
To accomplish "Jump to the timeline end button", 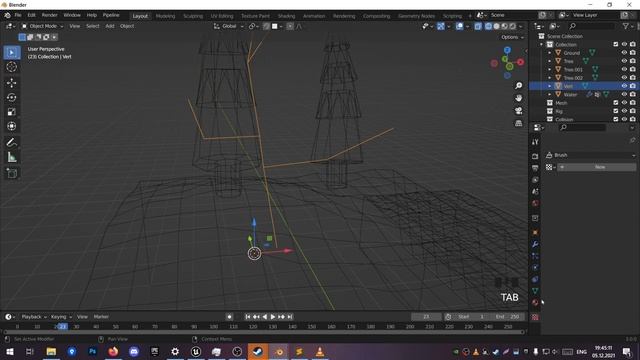I will (x=290, y=317).
